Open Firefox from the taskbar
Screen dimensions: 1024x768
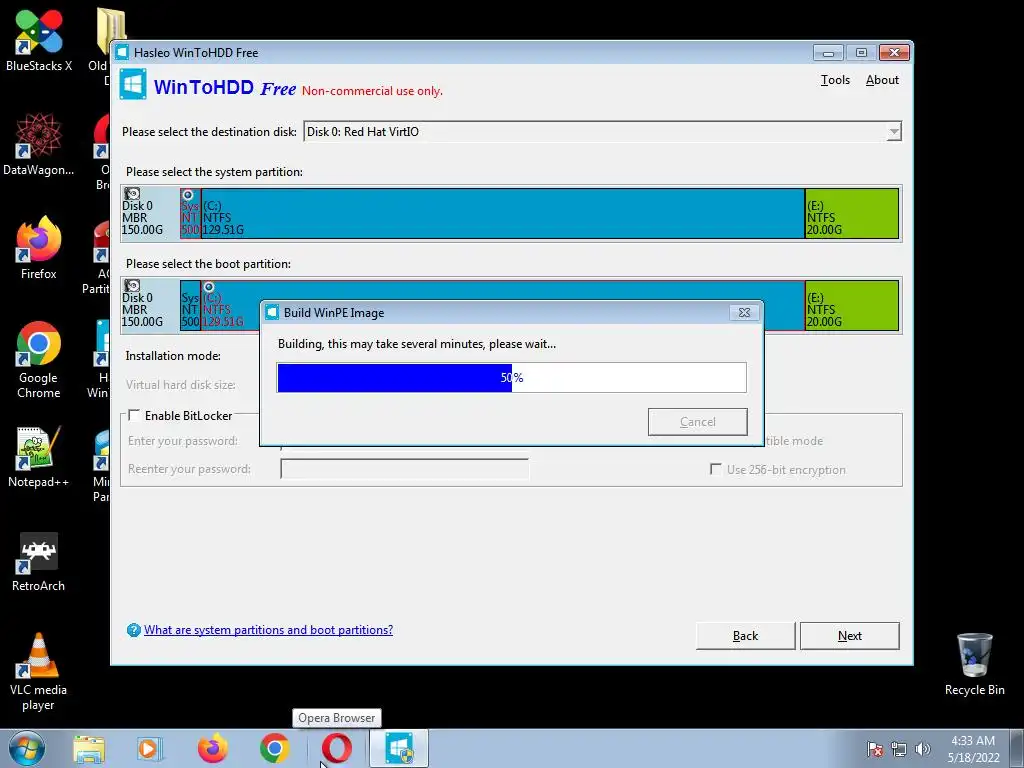coord(213,748)
